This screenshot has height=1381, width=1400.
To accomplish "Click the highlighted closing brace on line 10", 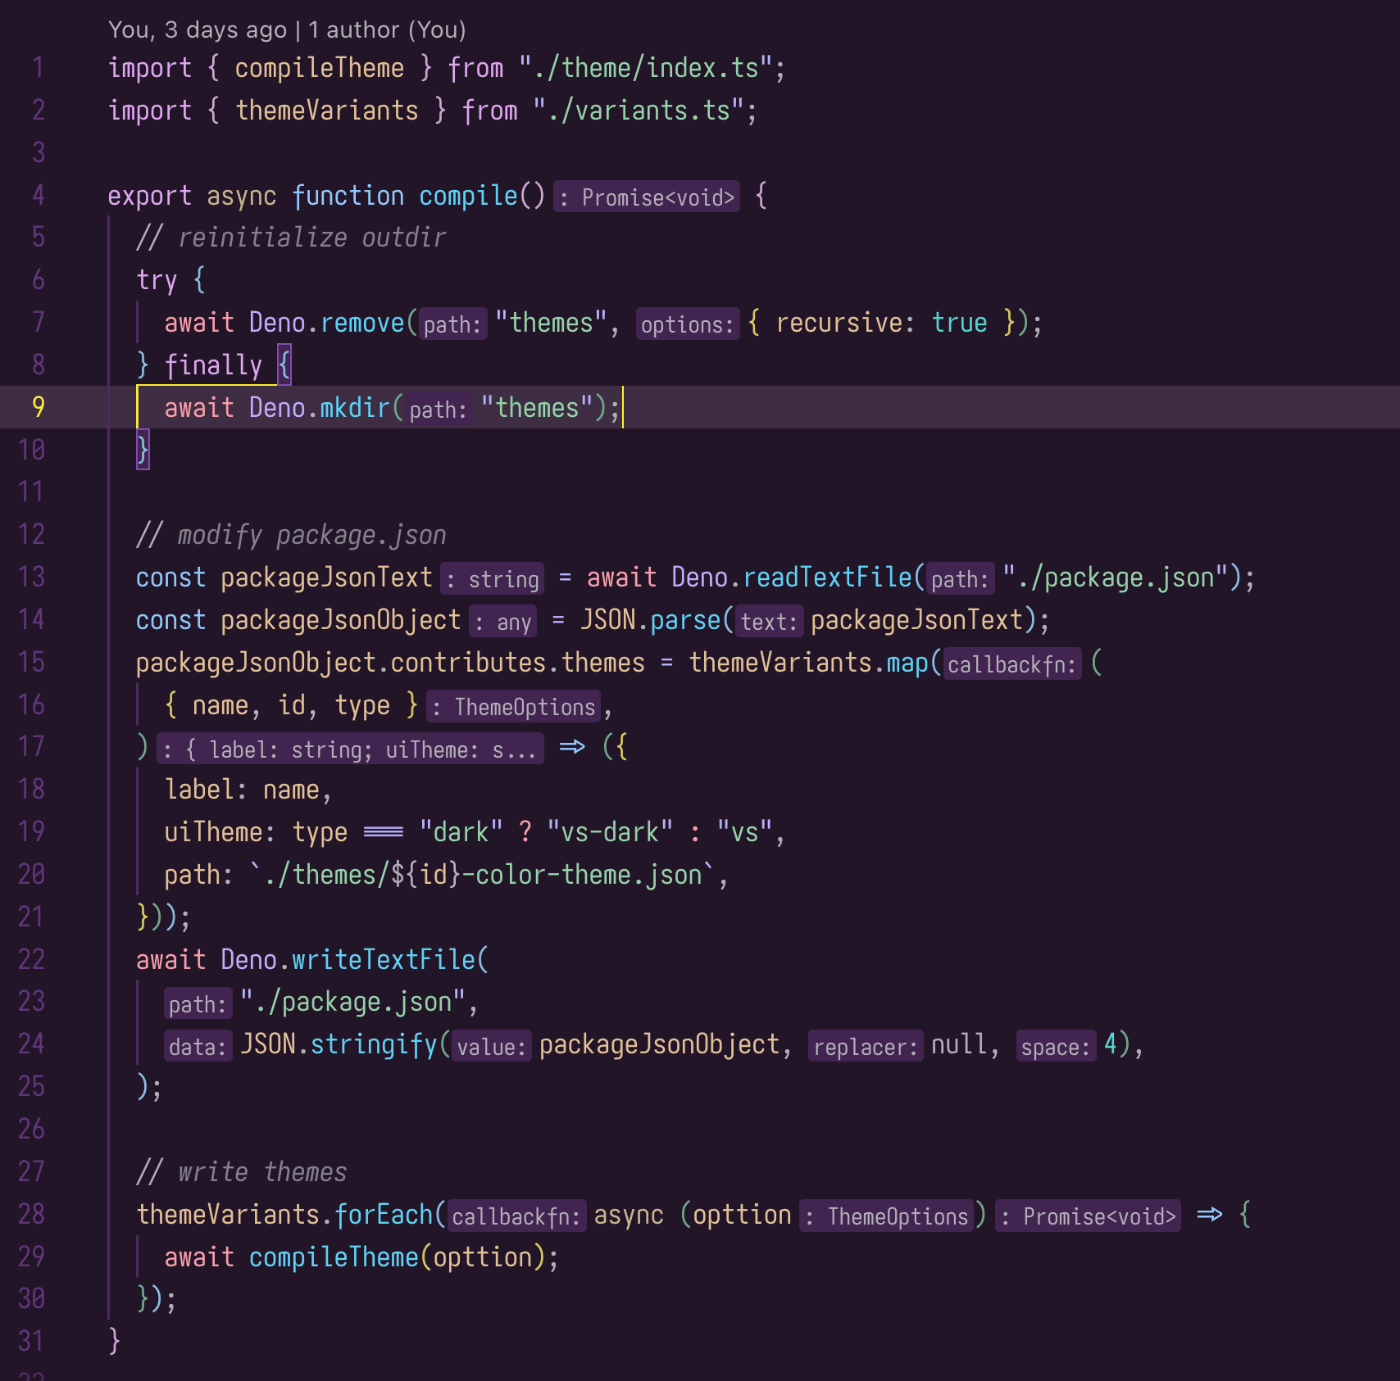I will [x=143, y=450].
